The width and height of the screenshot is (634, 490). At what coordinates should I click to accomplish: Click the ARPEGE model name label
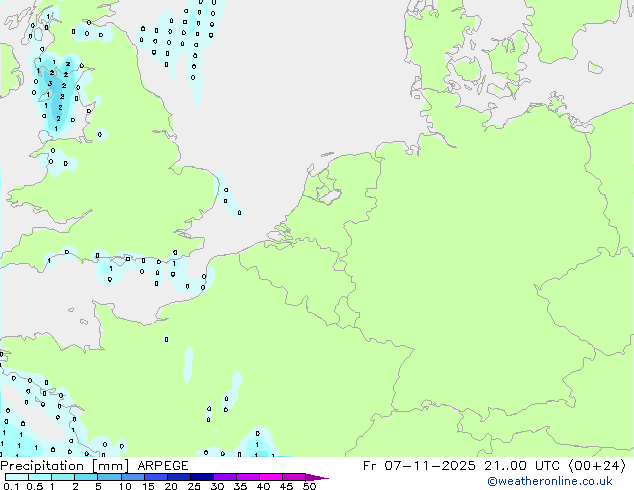(163, 466)
